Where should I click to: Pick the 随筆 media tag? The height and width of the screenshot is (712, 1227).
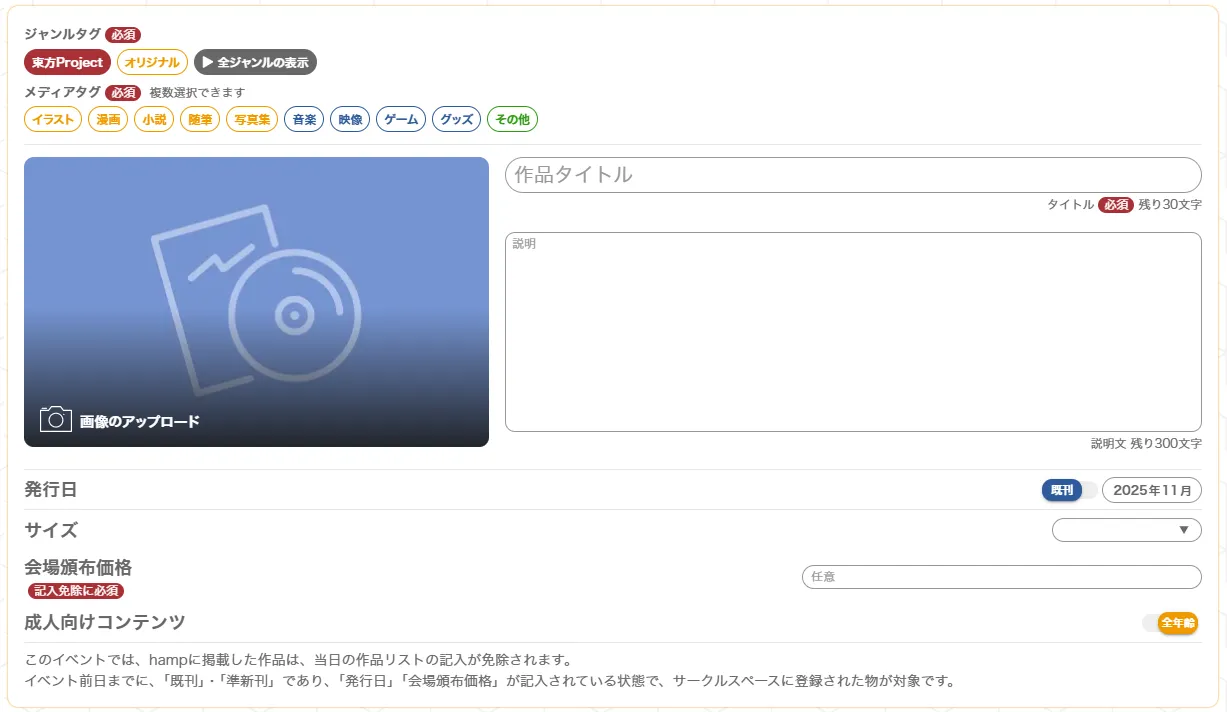(200, 120)
